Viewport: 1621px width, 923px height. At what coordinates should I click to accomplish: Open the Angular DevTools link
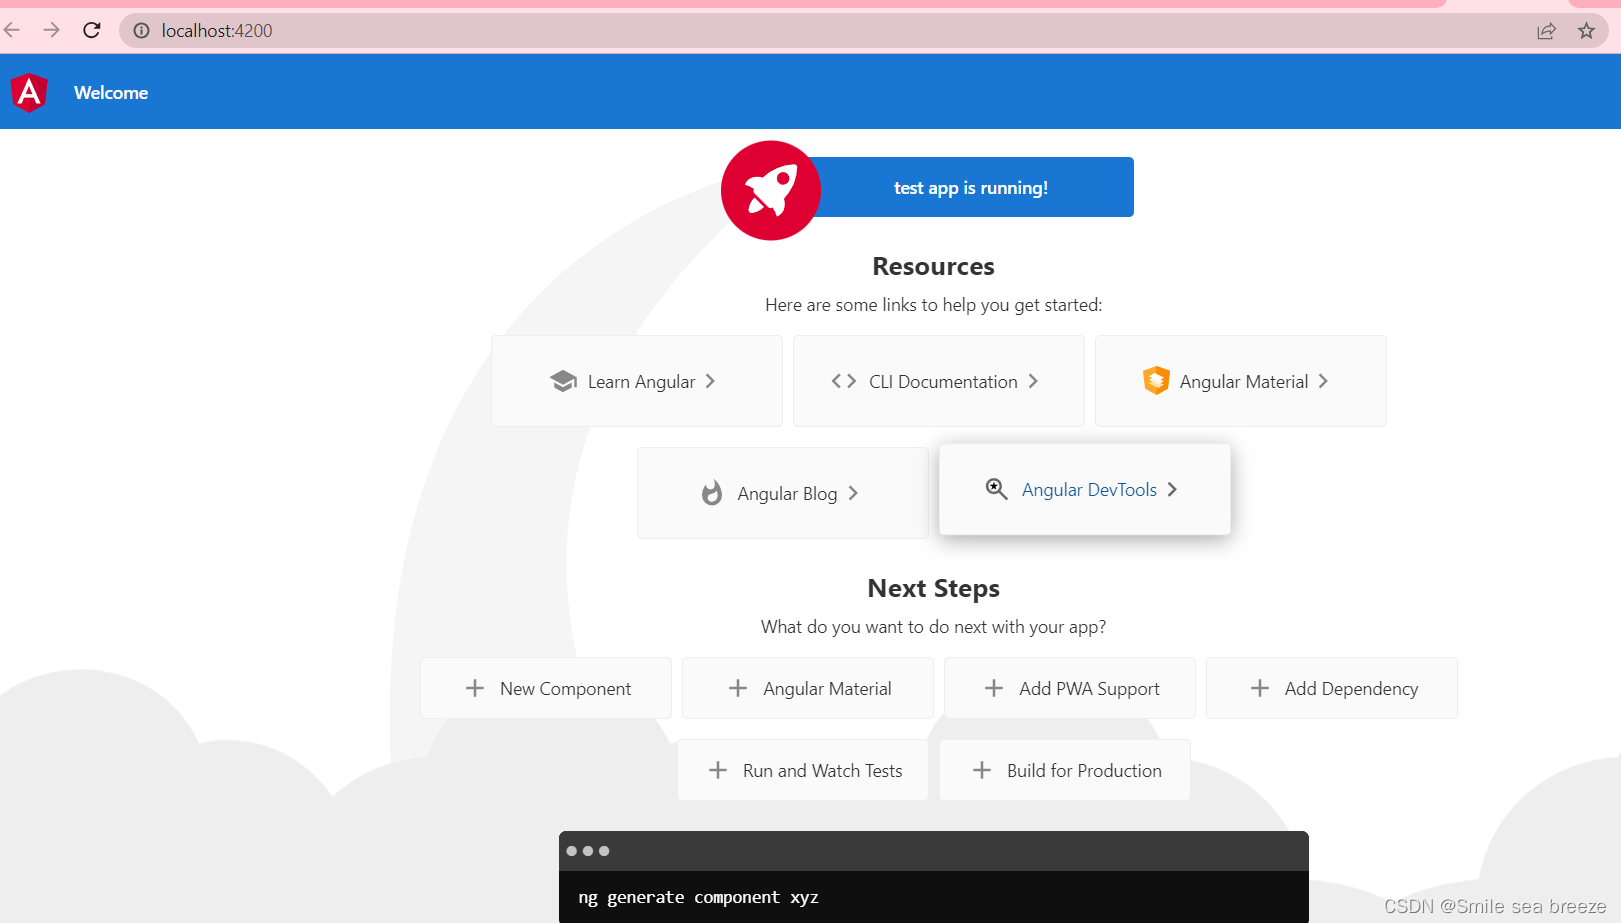tap(1085, 489)
